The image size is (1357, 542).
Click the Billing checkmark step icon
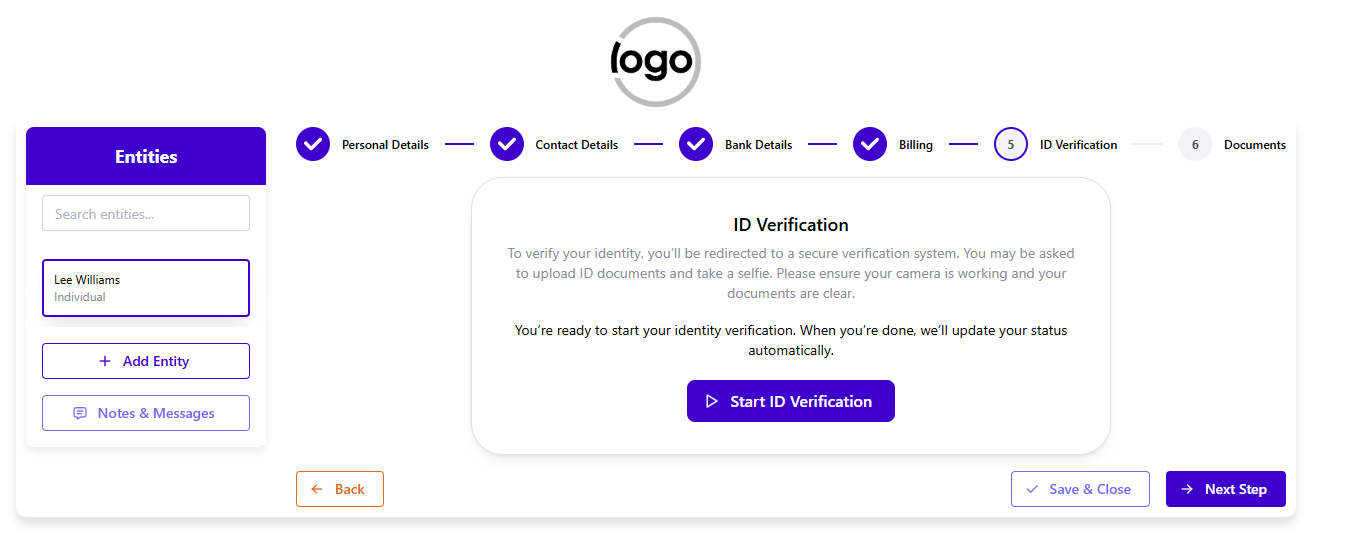(870, 144)
